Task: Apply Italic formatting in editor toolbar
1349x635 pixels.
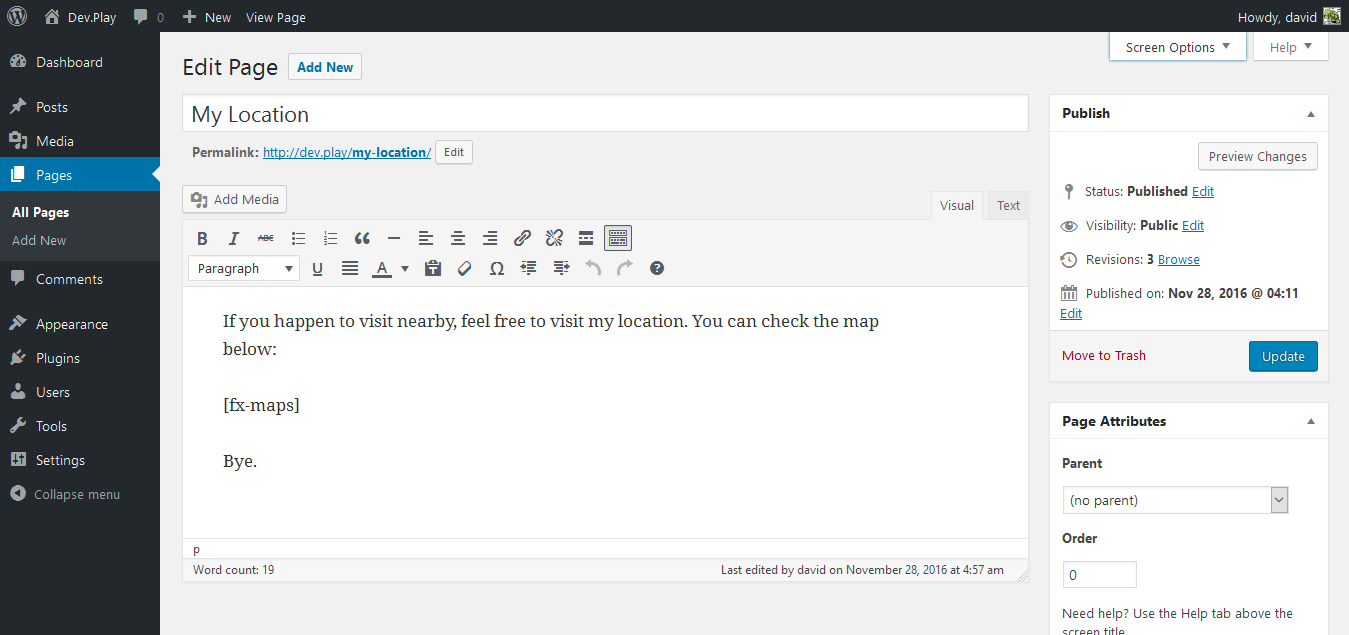Action: (234, 238)
